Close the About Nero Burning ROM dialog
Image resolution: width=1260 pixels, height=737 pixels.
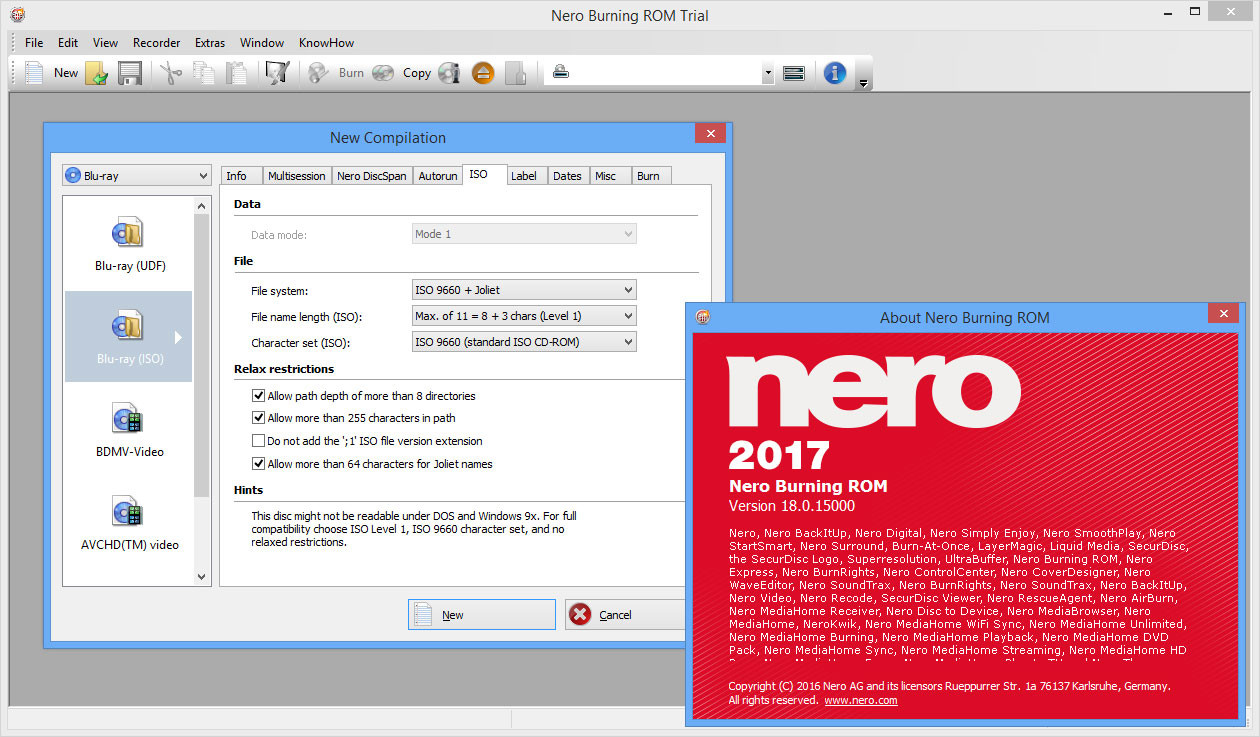tap(1223, 315)
